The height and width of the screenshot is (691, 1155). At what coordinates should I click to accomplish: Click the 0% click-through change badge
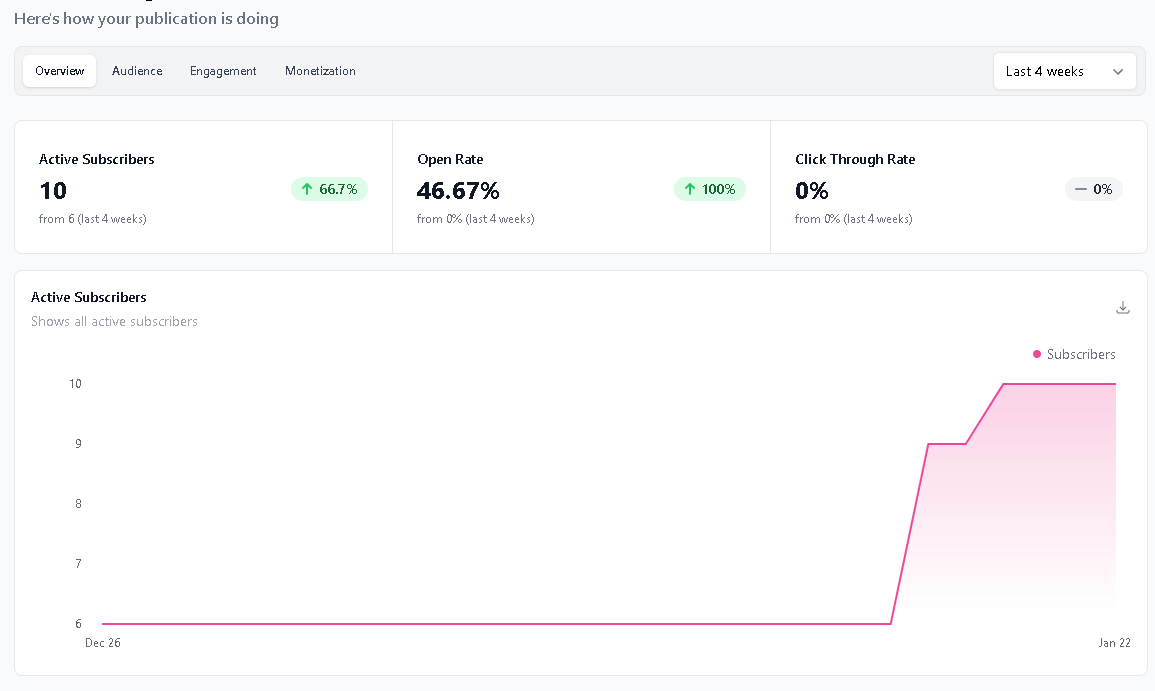pyautogui.click(x=1094, y=189)
